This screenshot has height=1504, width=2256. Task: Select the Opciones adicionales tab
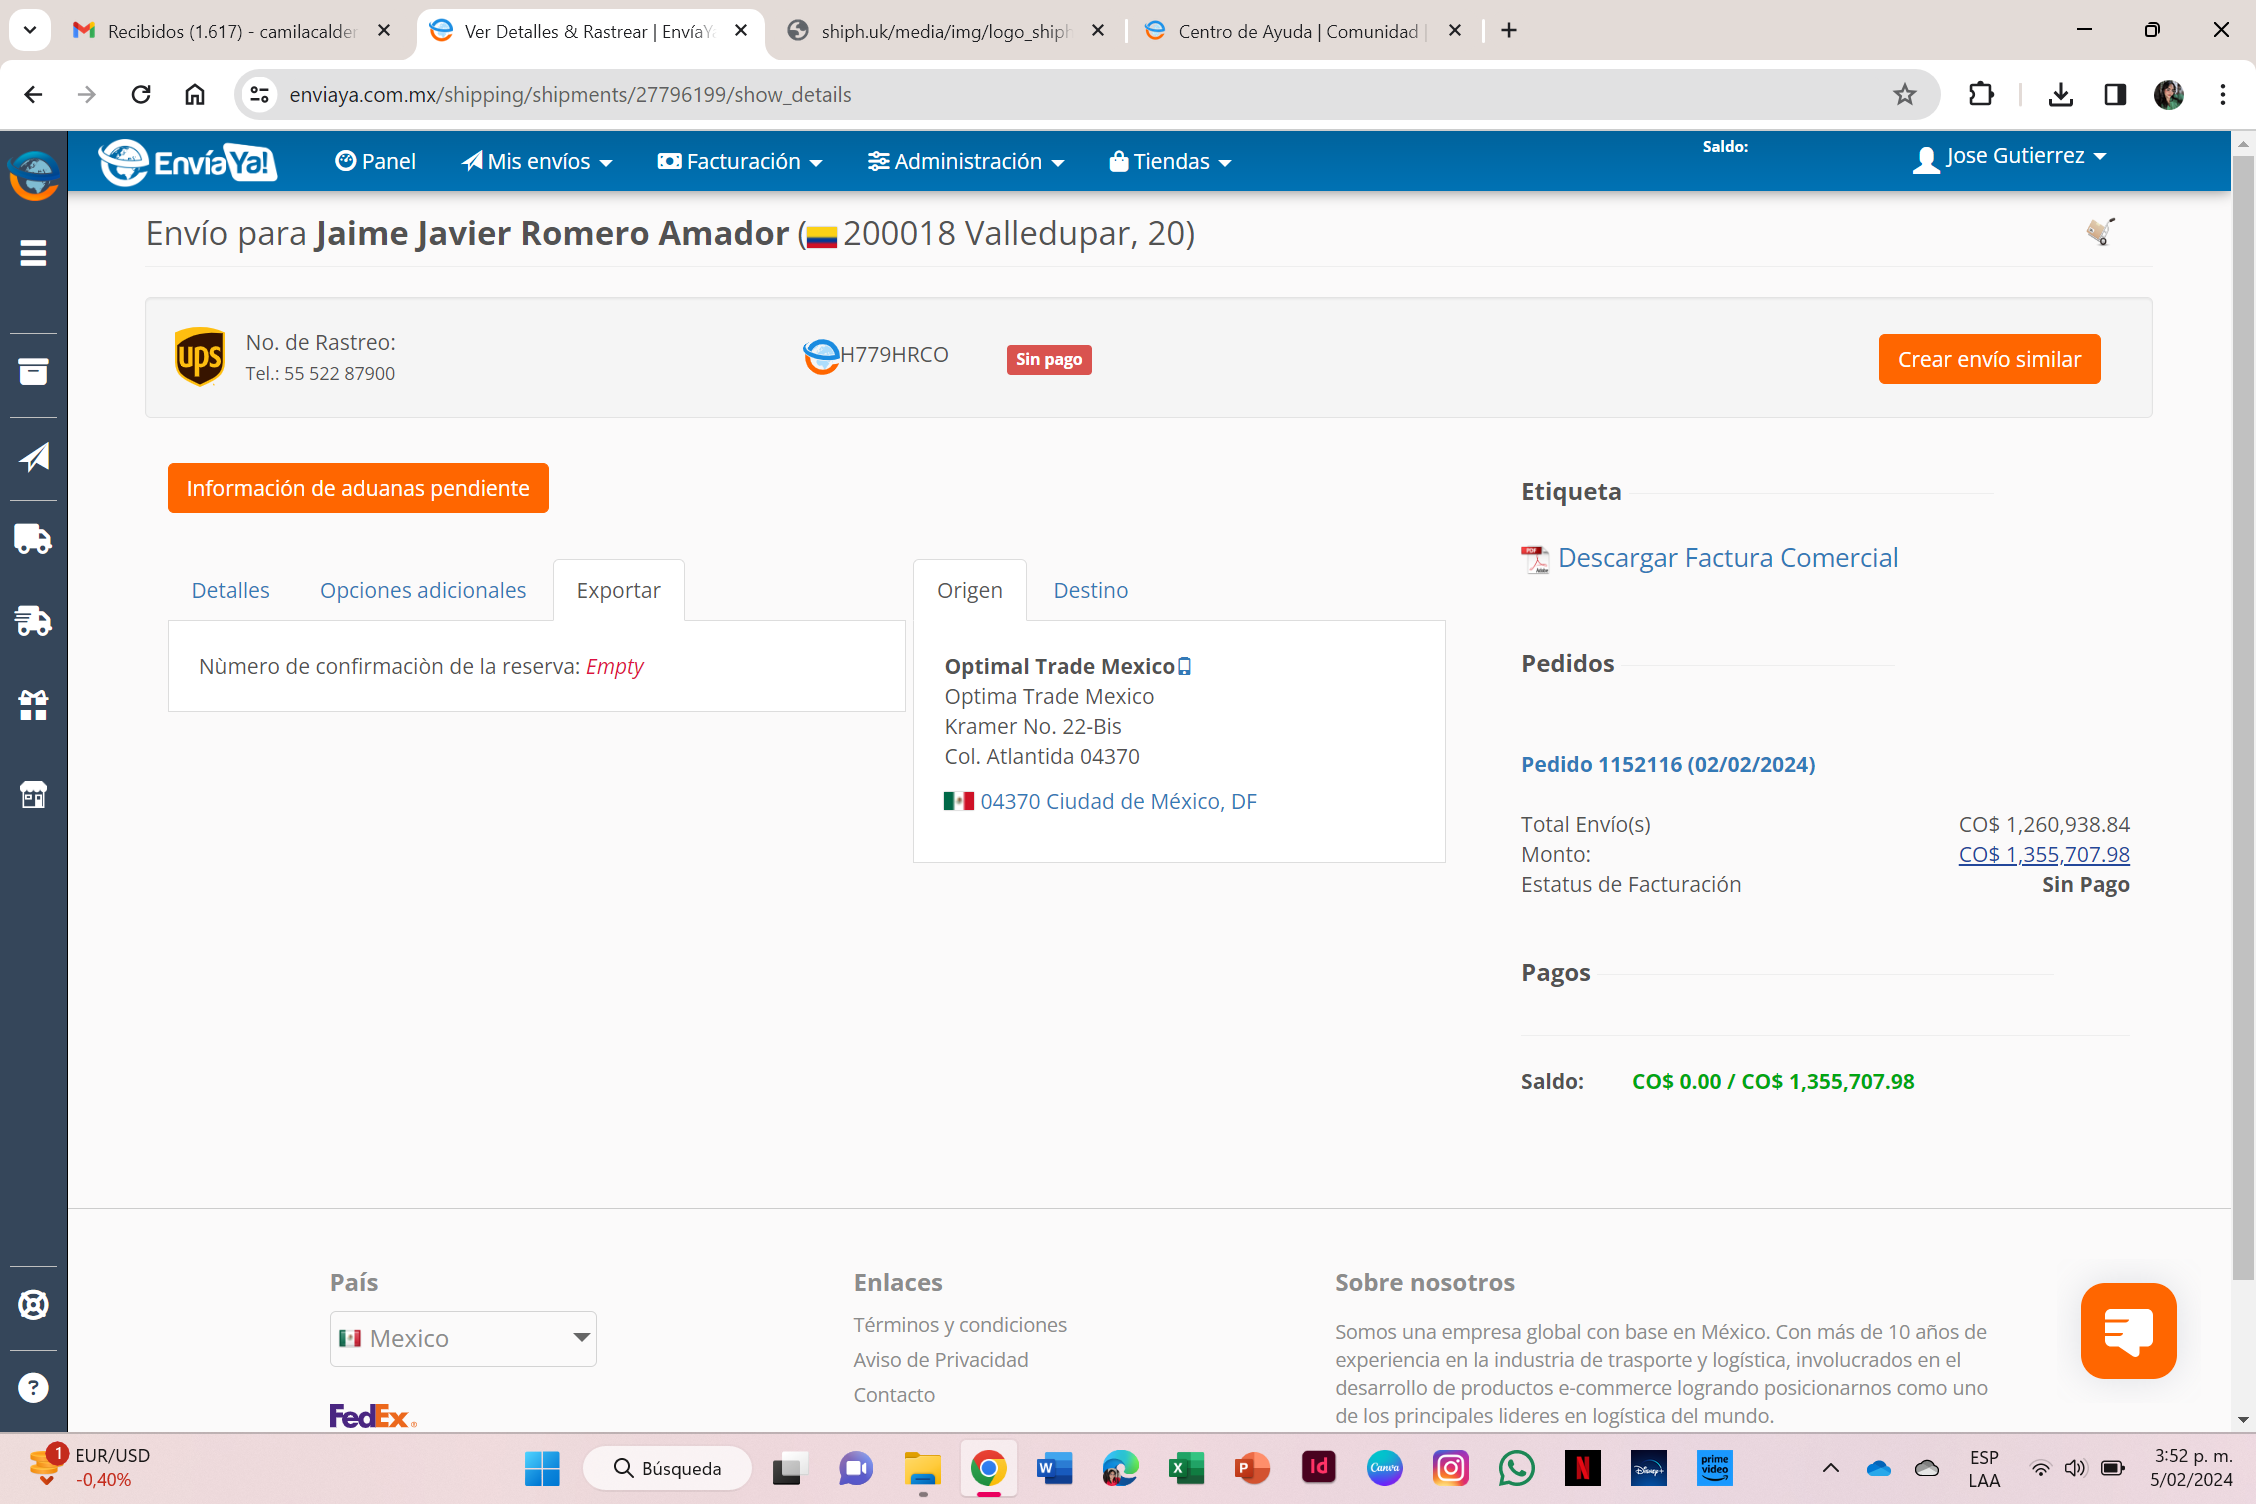[x=422, y=590]
